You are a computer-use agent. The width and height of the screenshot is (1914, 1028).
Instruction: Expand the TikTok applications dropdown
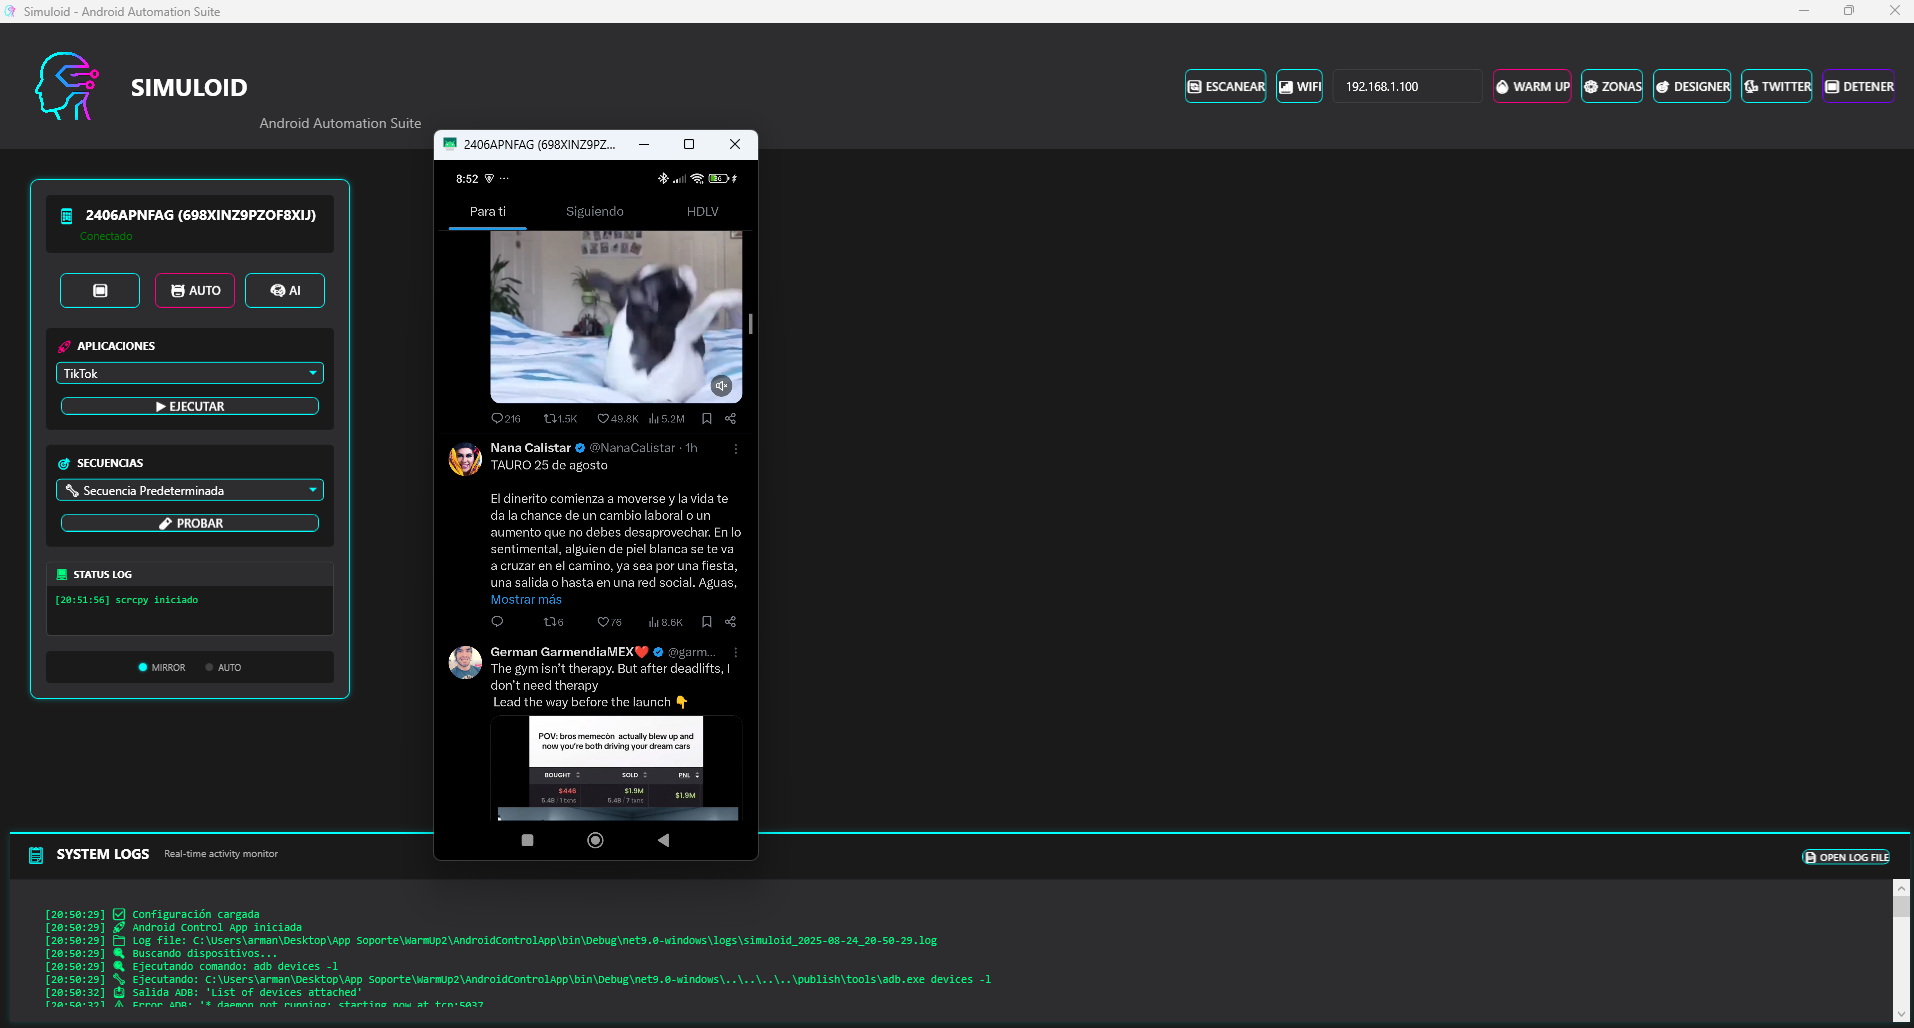(190, 373)
